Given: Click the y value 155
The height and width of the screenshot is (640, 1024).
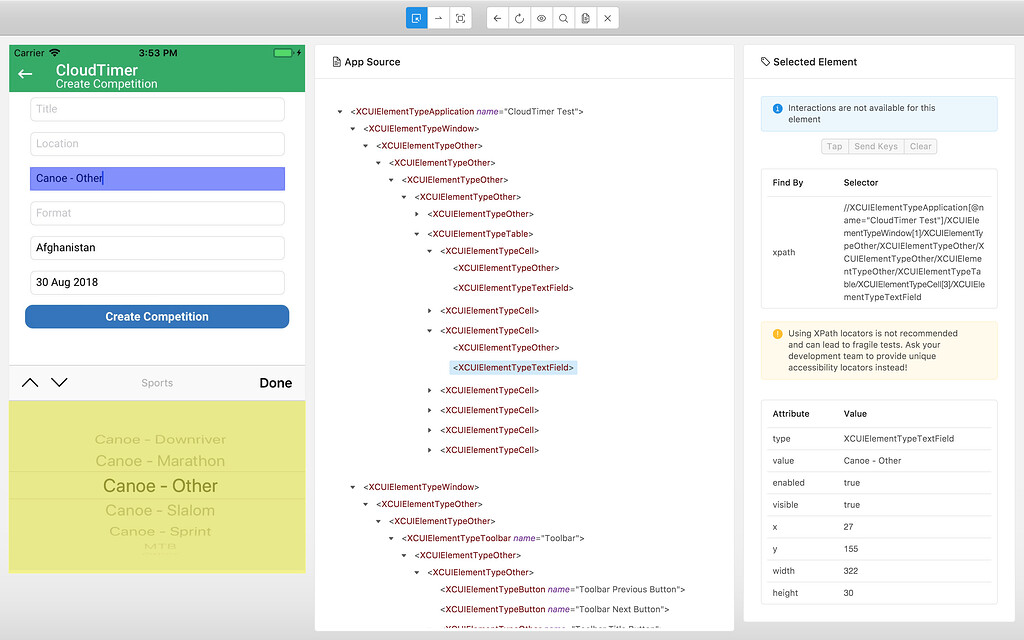Looking at the screenshot, I should pos(850,549).
